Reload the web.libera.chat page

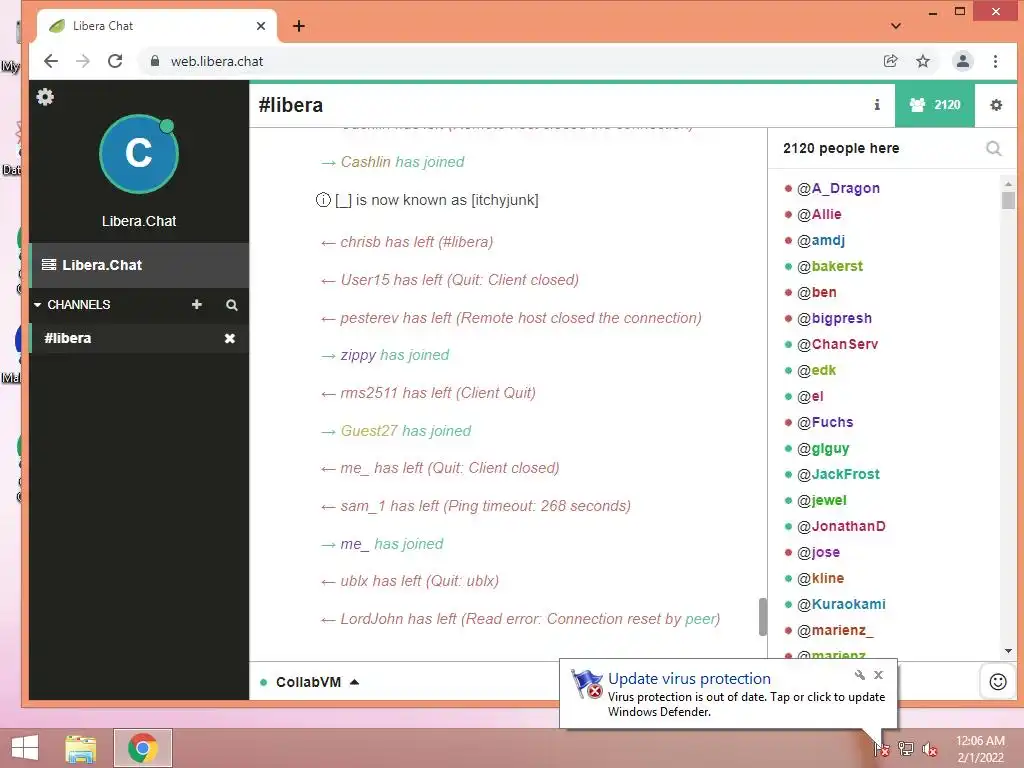pos(115,61)
